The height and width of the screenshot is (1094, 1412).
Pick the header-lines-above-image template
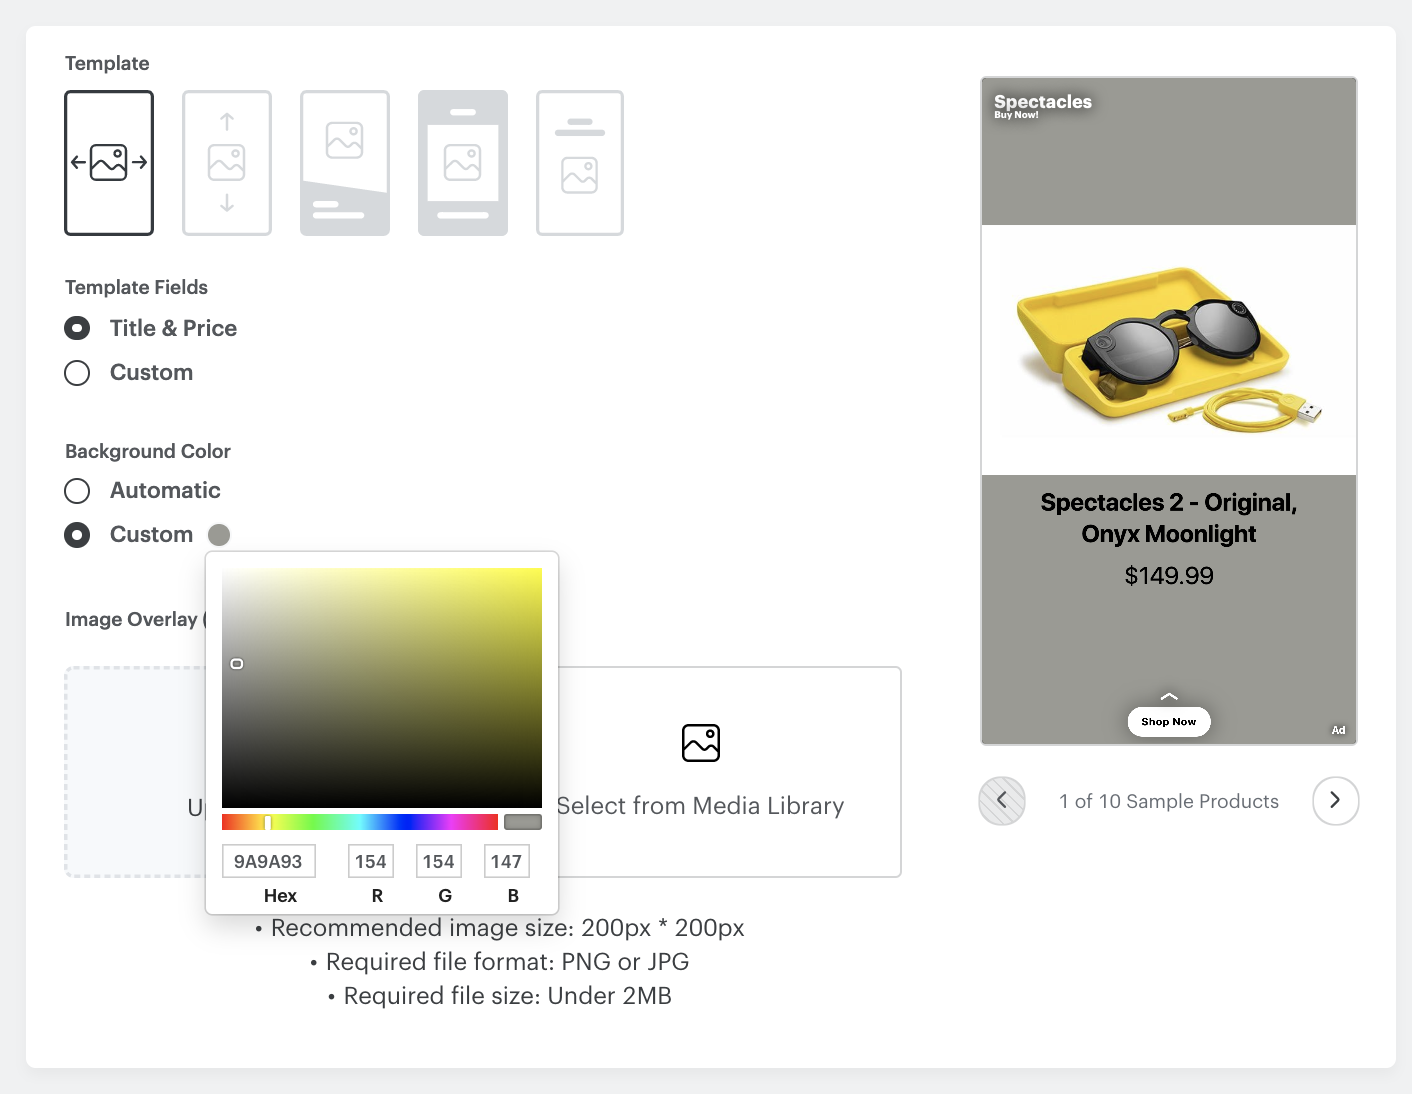(x=580, y=163)
